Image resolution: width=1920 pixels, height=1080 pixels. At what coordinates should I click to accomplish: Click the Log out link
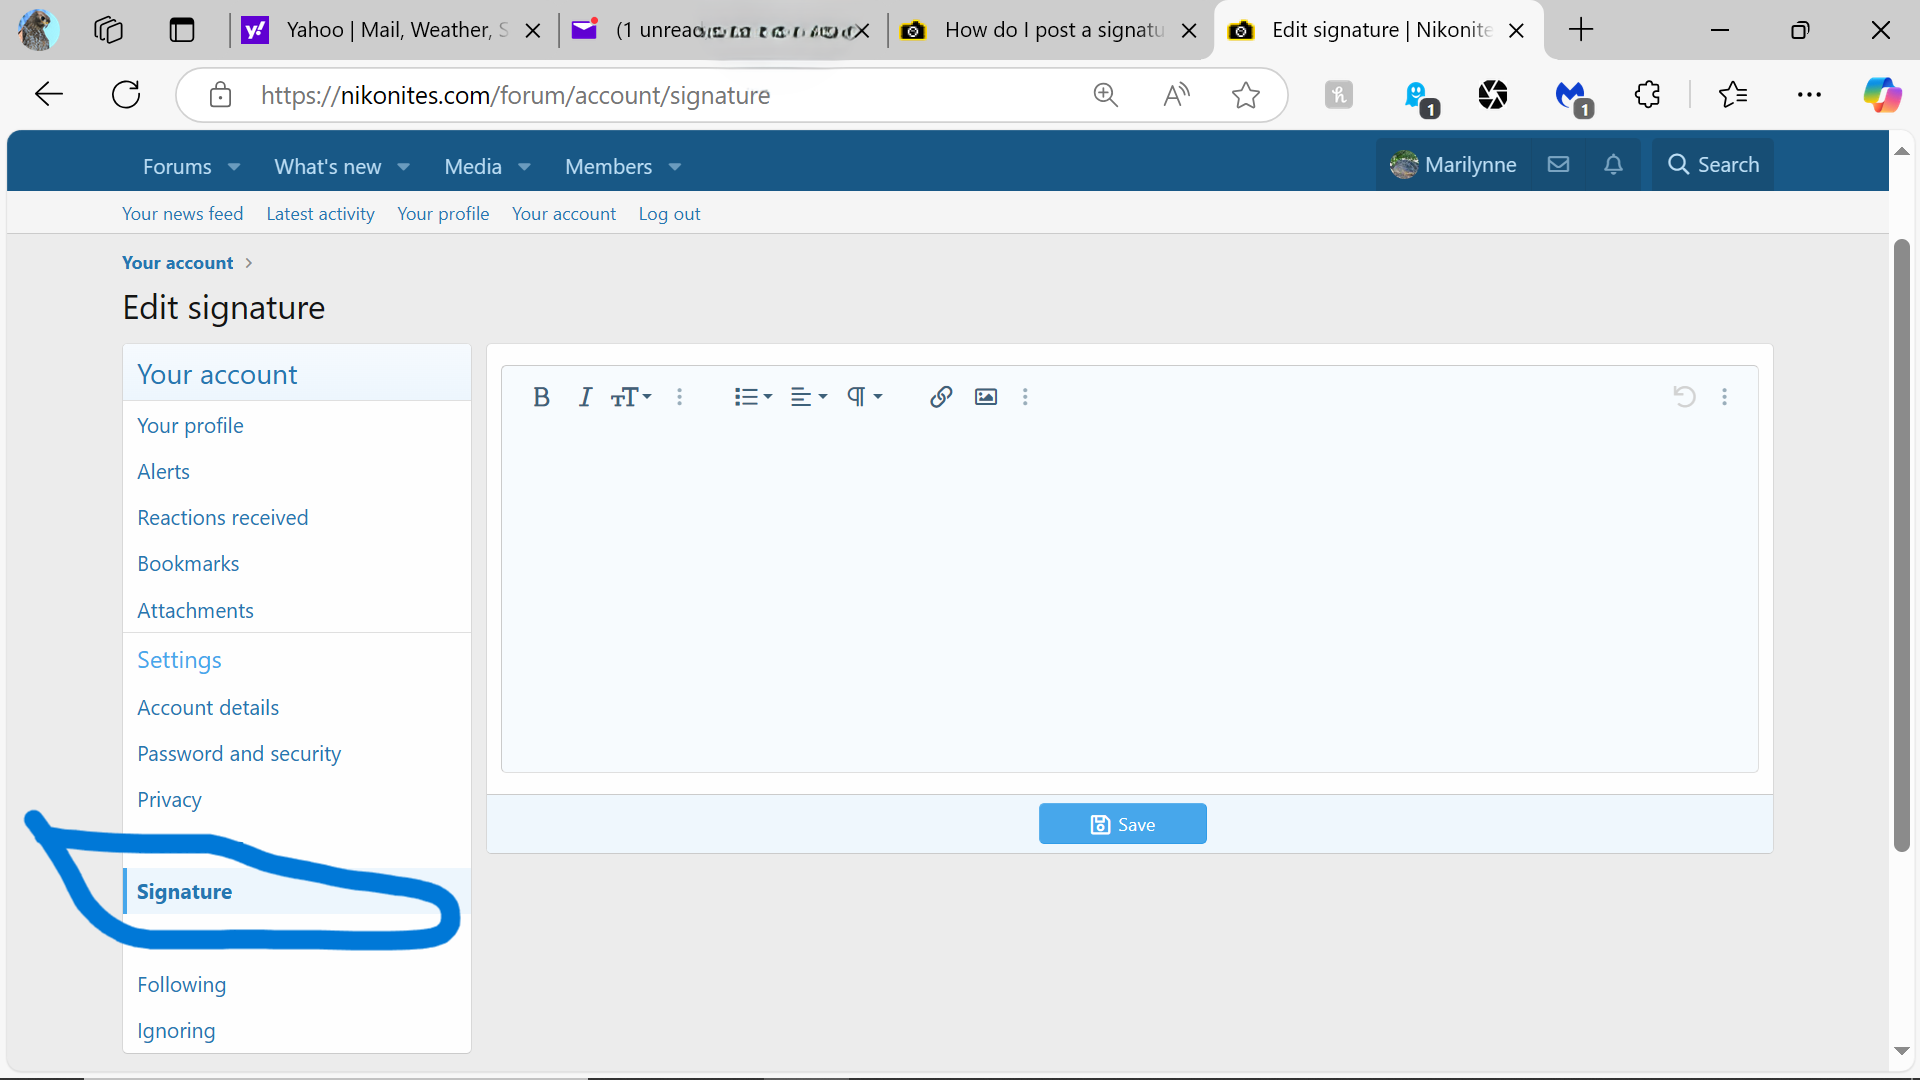(x=669, y=214)
